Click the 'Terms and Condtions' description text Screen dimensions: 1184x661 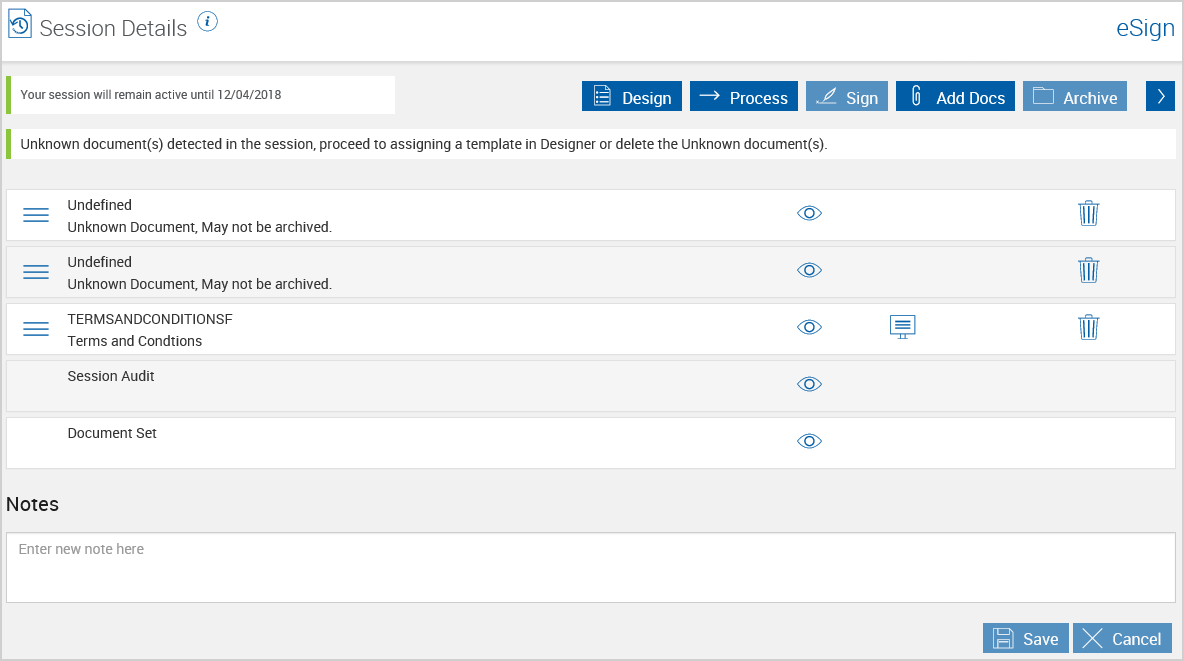coord(134,341)
